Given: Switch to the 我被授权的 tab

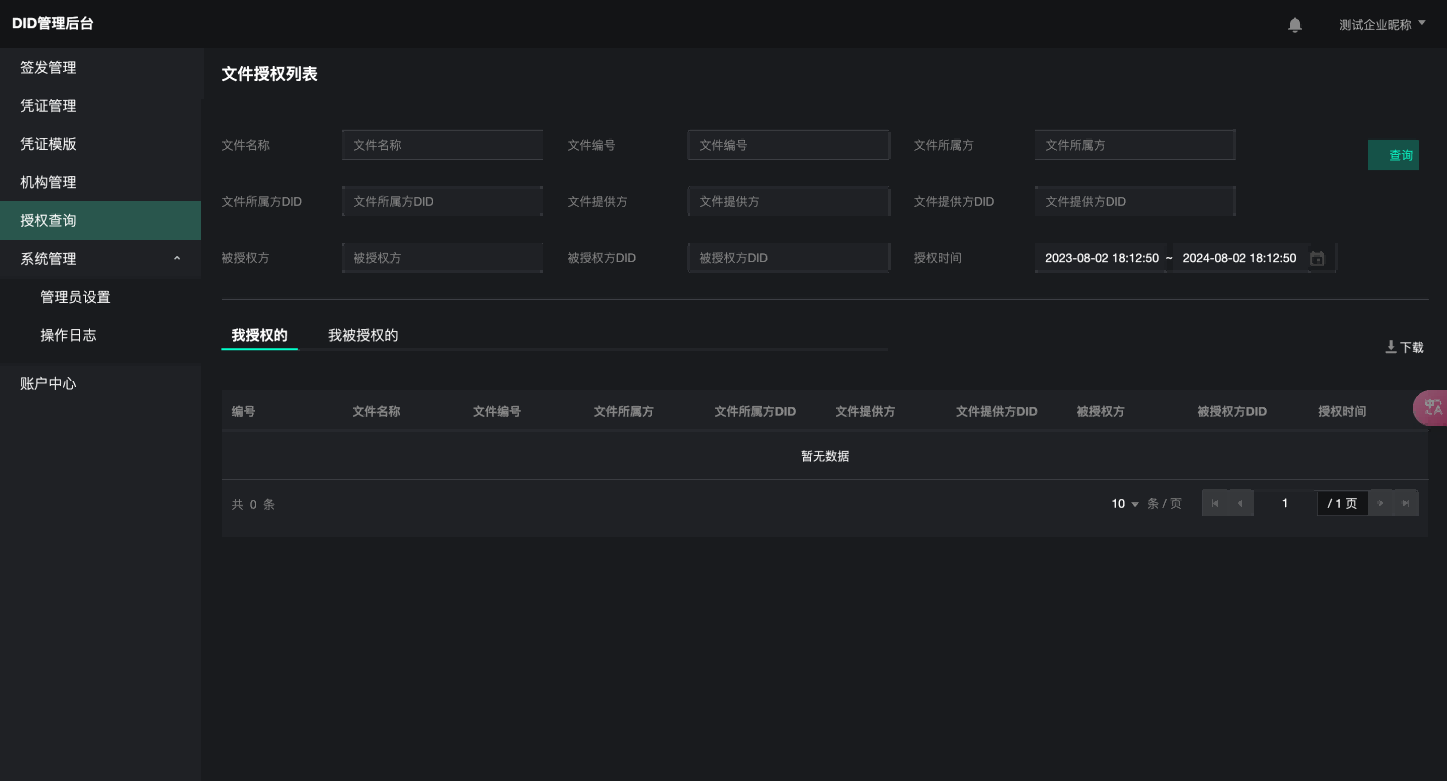Looking at the screenshot, I should pyautogui.click(x=363, y=336).
